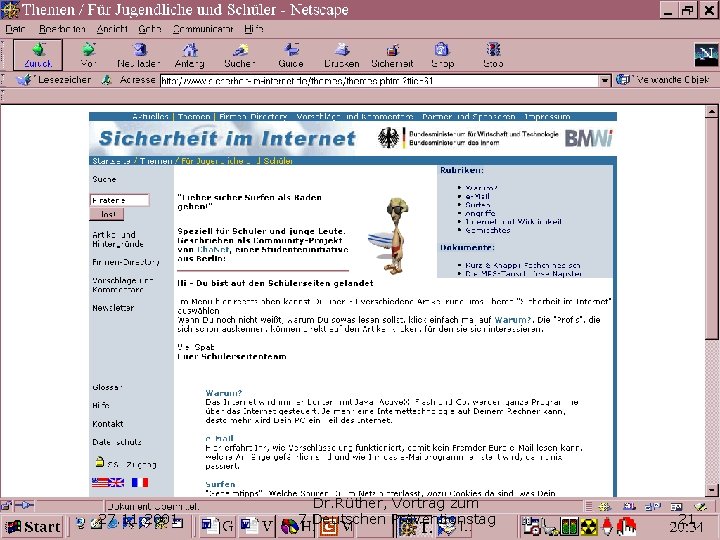
Task: Click the Firmen-Directory top nav link
Action: pyautogui.click(x=253, y=117)
